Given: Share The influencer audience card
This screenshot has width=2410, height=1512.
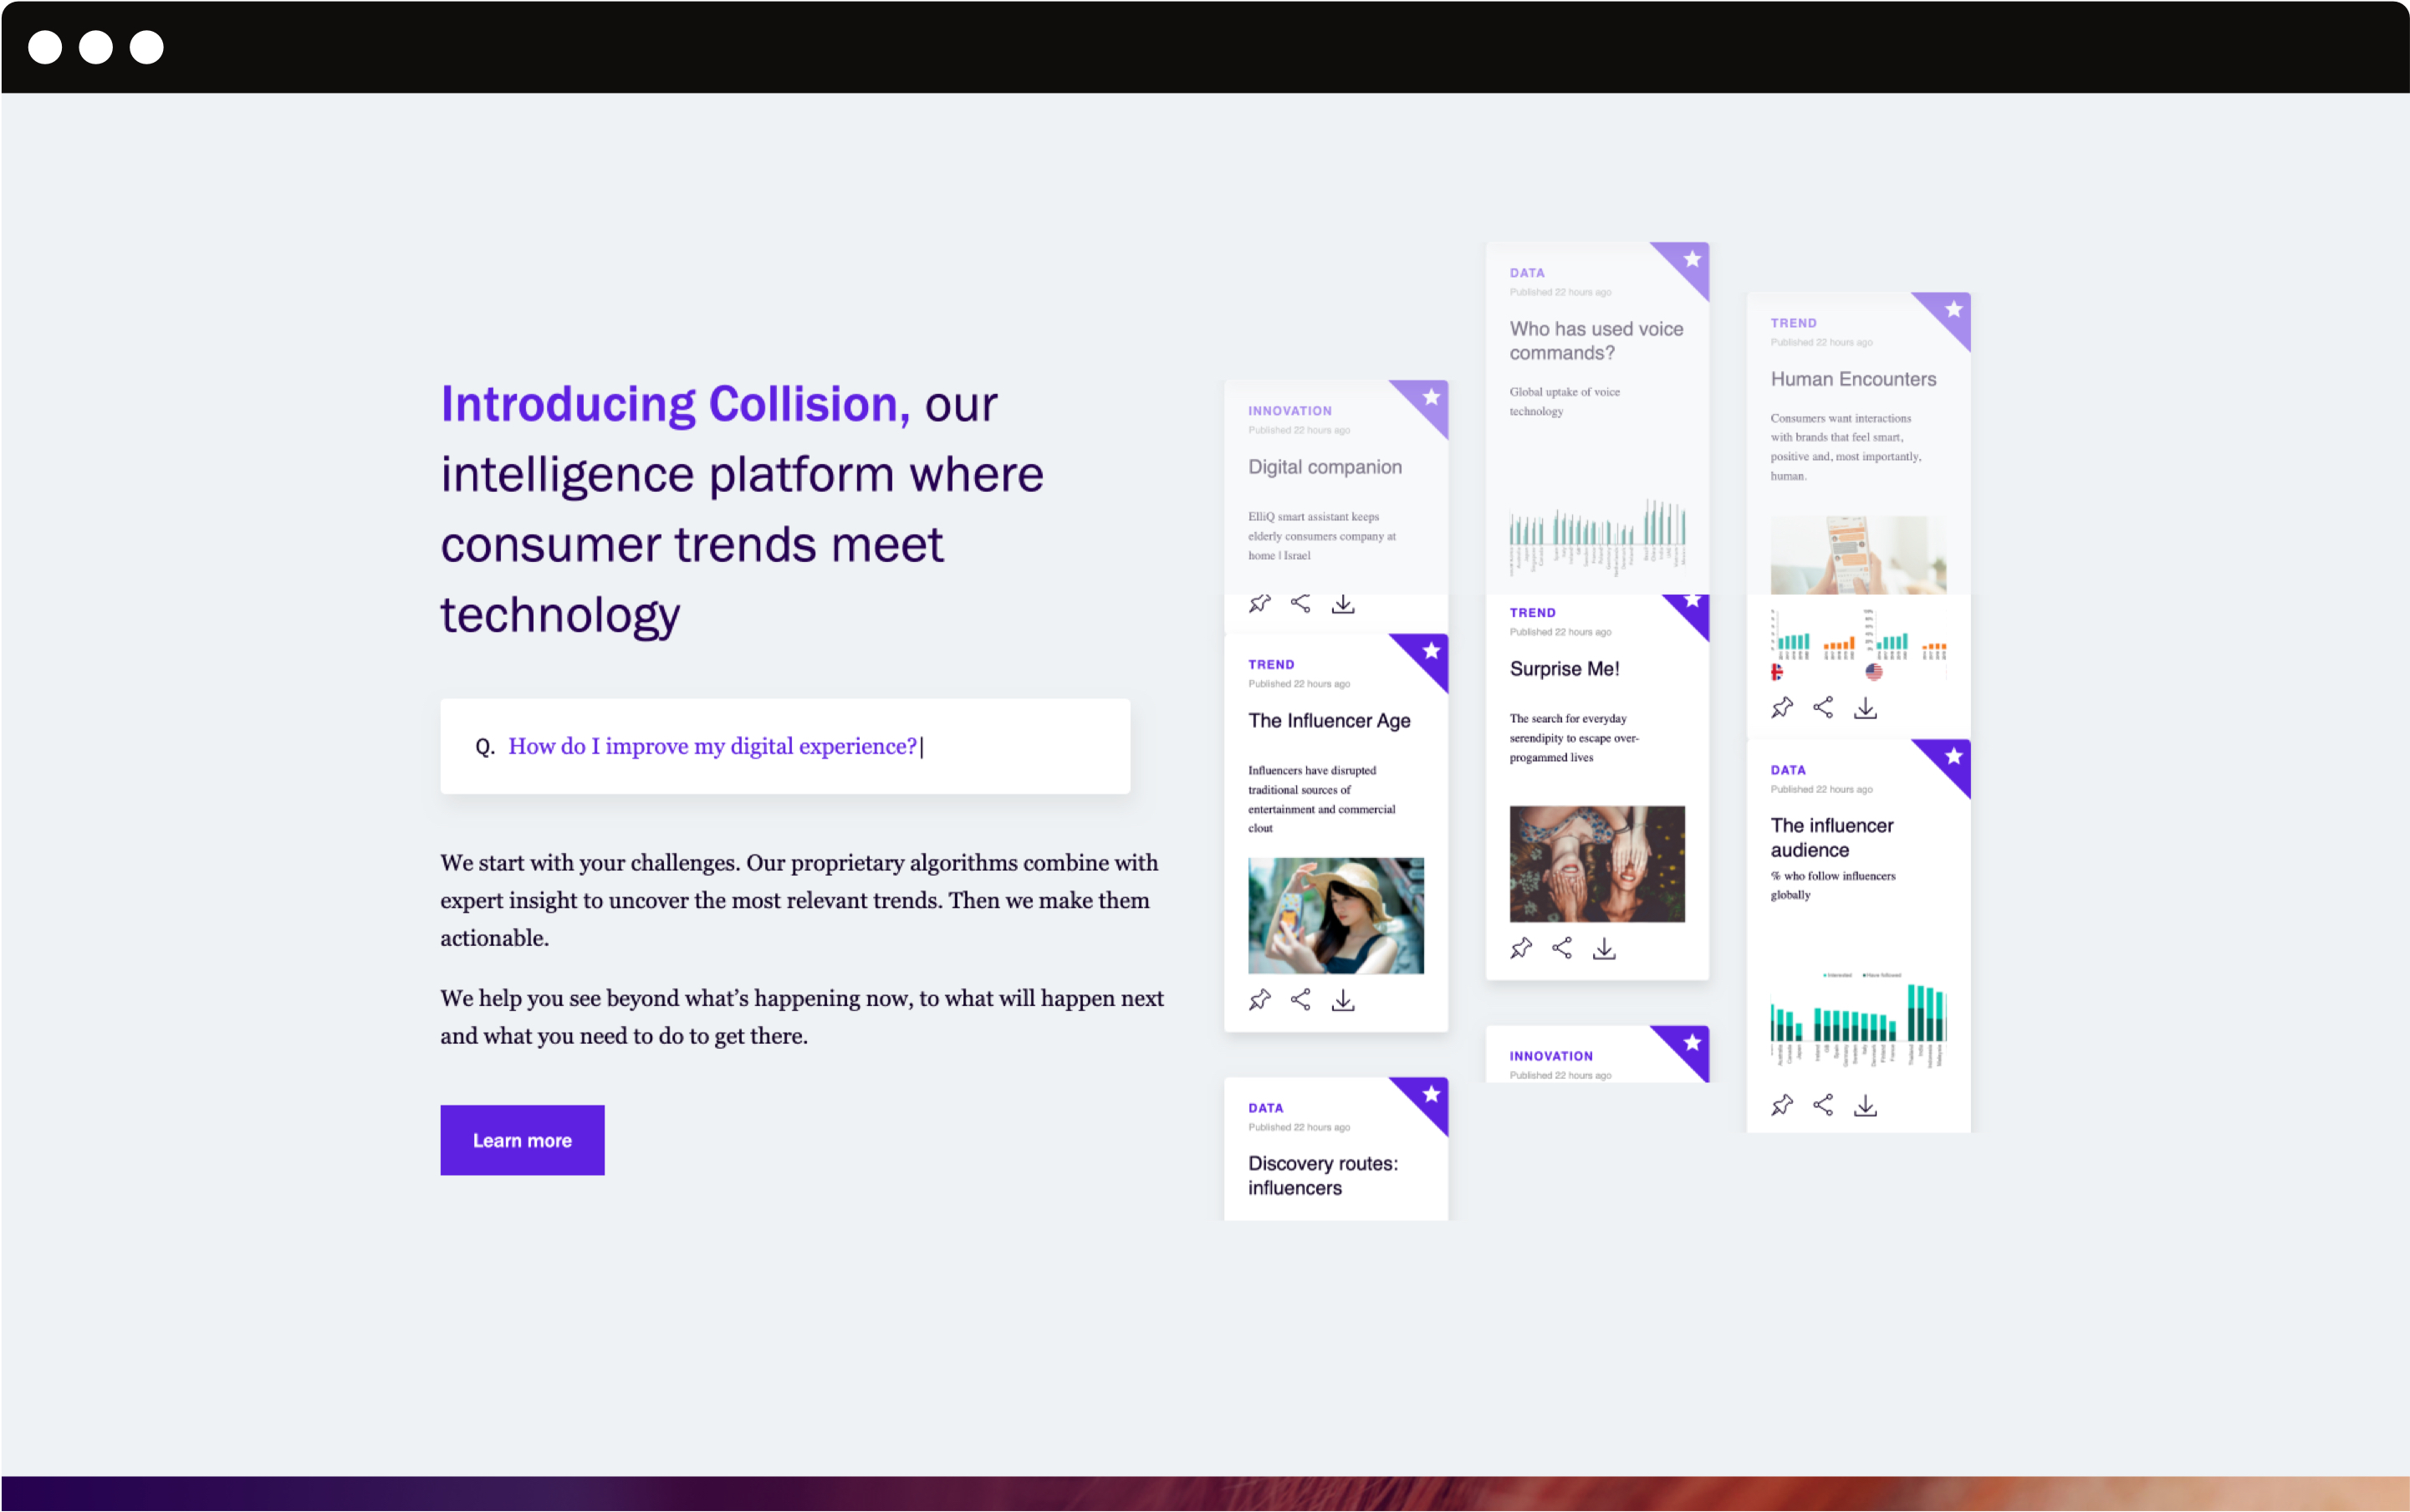Looking at the screenshot, I should (1823, 1104).
